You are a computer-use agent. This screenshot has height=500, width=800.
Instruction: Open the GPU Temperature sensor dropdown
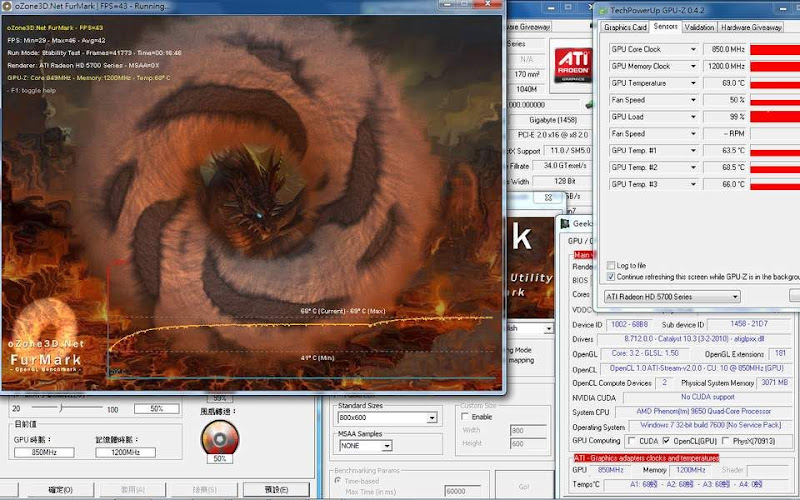point(693,83)
